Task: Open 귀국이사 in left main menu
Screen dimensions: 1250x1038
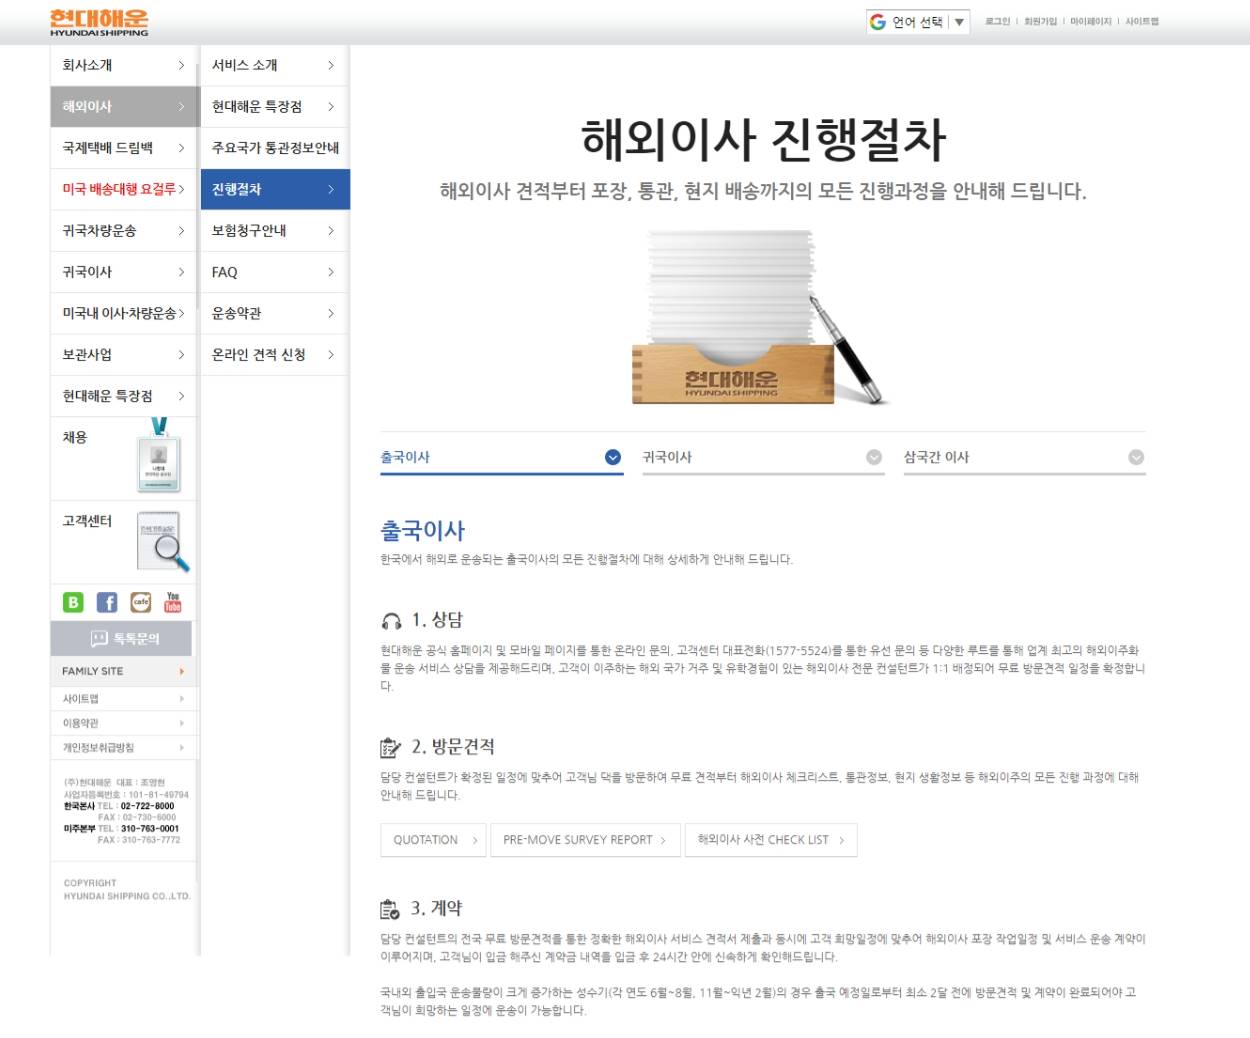Action: (x=123, y=272)
